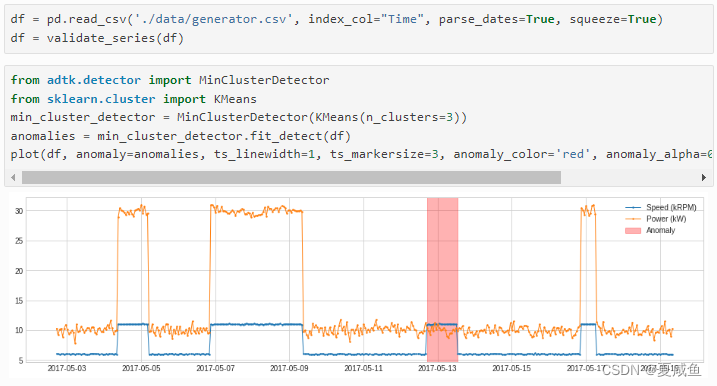
Task: Click the plot(df, anomaly=anomalies...) line
Action: pos(361,155)
